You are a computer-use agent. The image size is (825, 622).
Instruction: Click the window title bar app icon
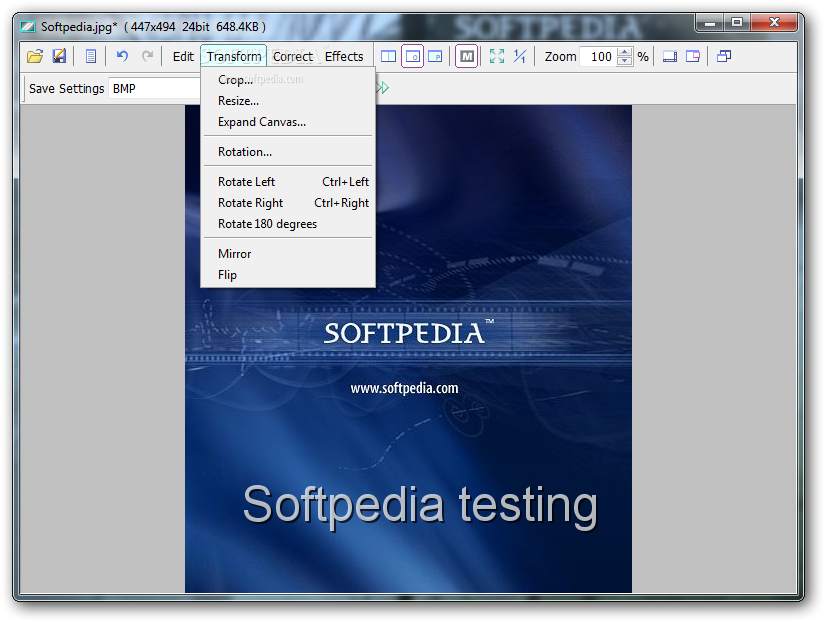27,26
